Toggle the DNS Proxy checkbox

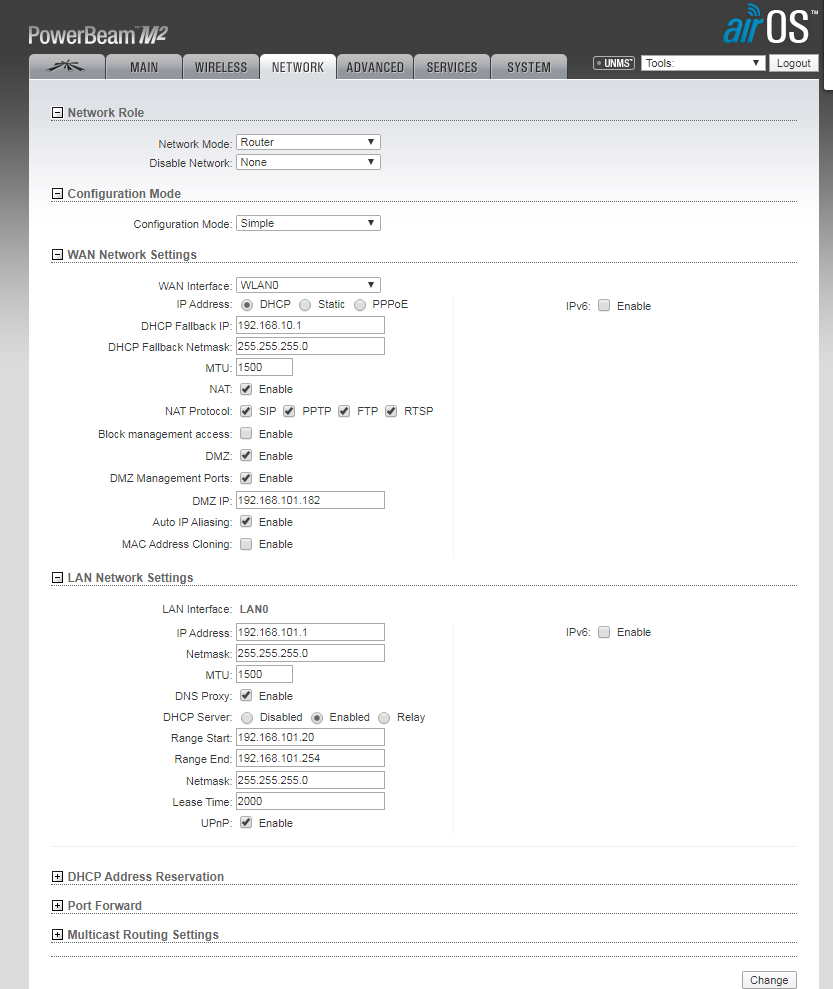[x=246, y=696]
